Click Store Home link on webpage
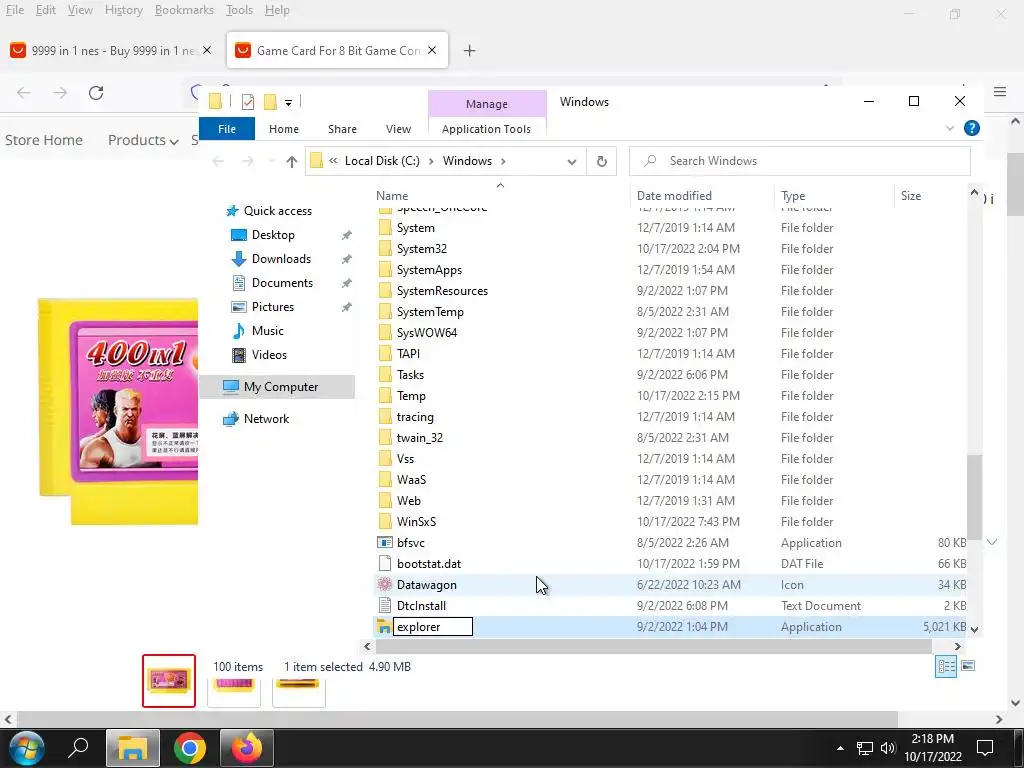The width and height of the screenshot is (1024, 768). (44, 140)
